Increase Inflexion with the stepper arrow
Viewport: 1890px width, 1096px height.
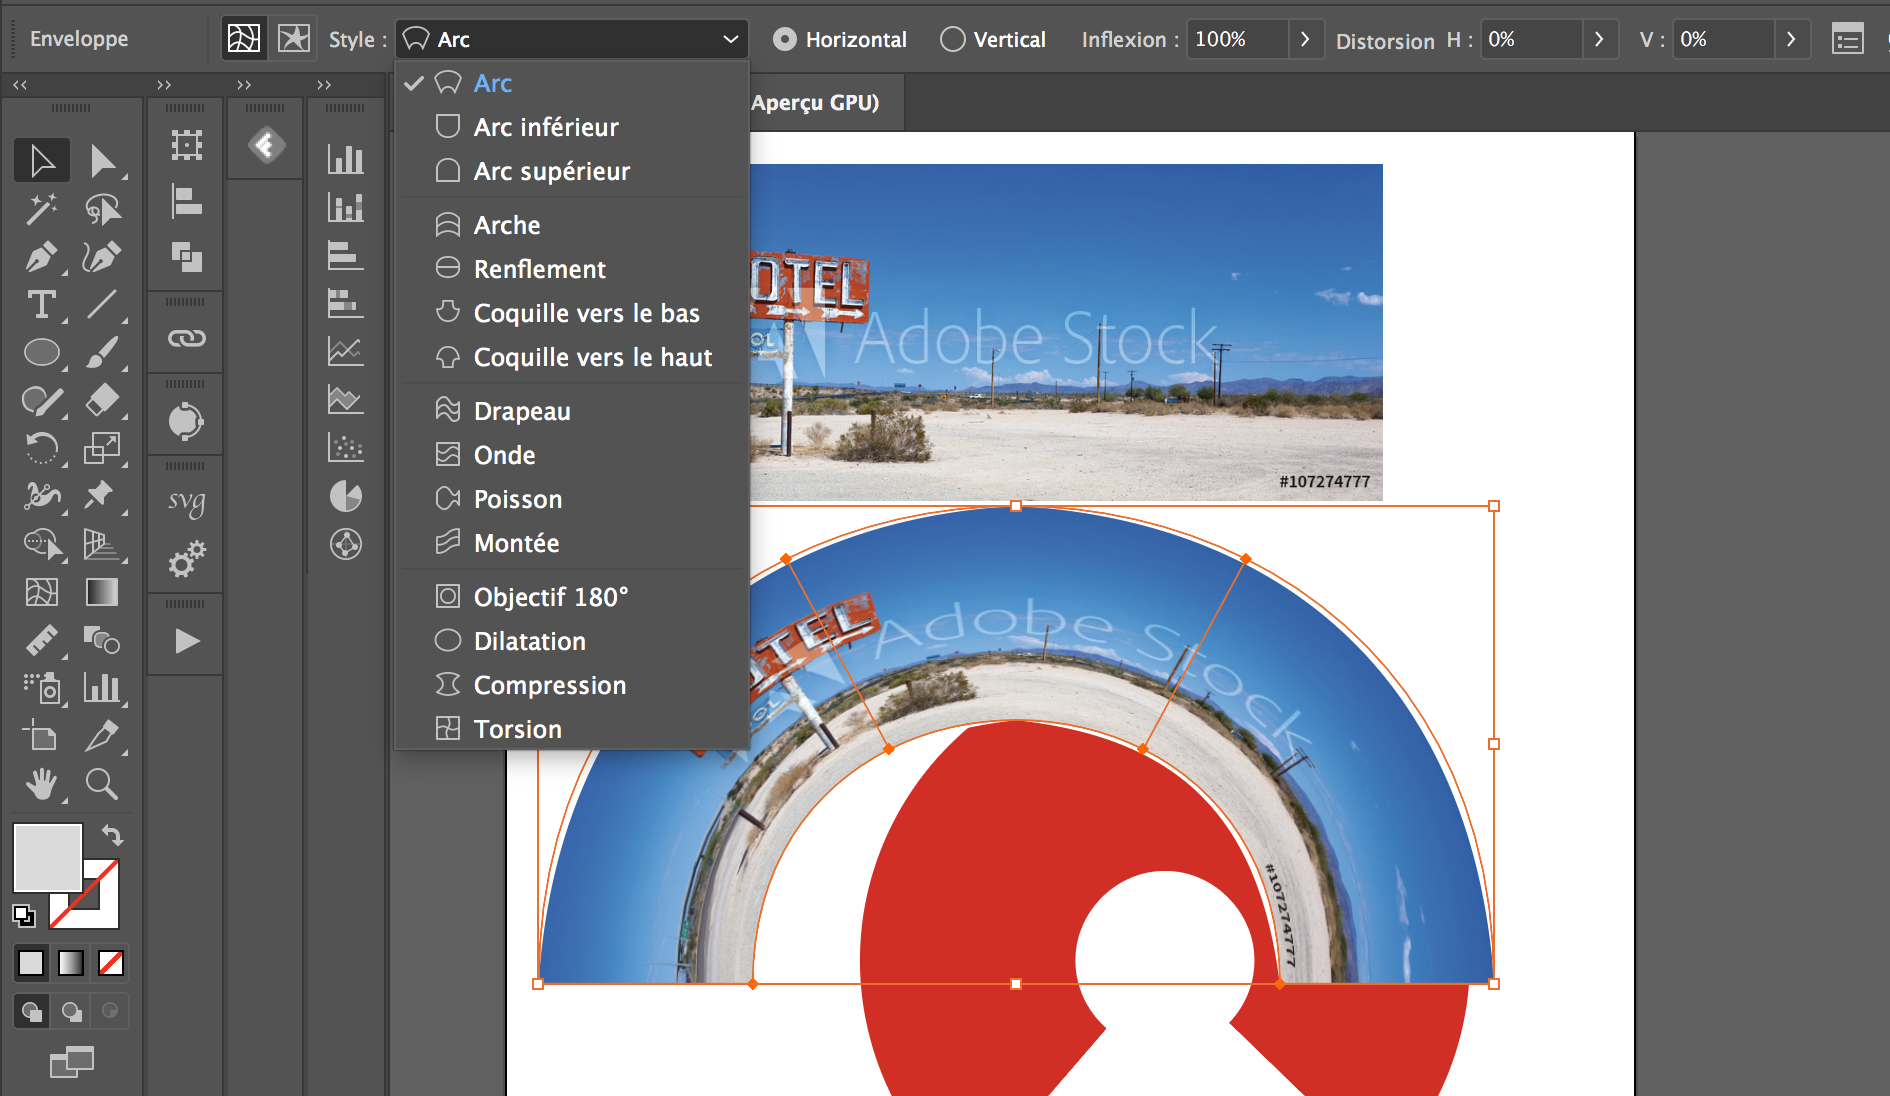(x=1306, y=39)
